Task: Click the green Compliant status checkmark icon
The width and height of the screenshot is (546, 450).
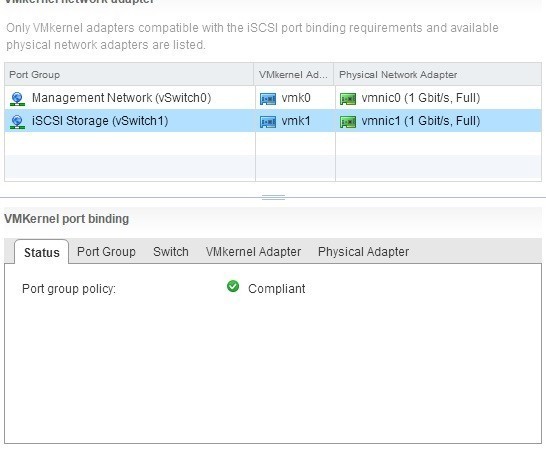Action: (233, 286)
